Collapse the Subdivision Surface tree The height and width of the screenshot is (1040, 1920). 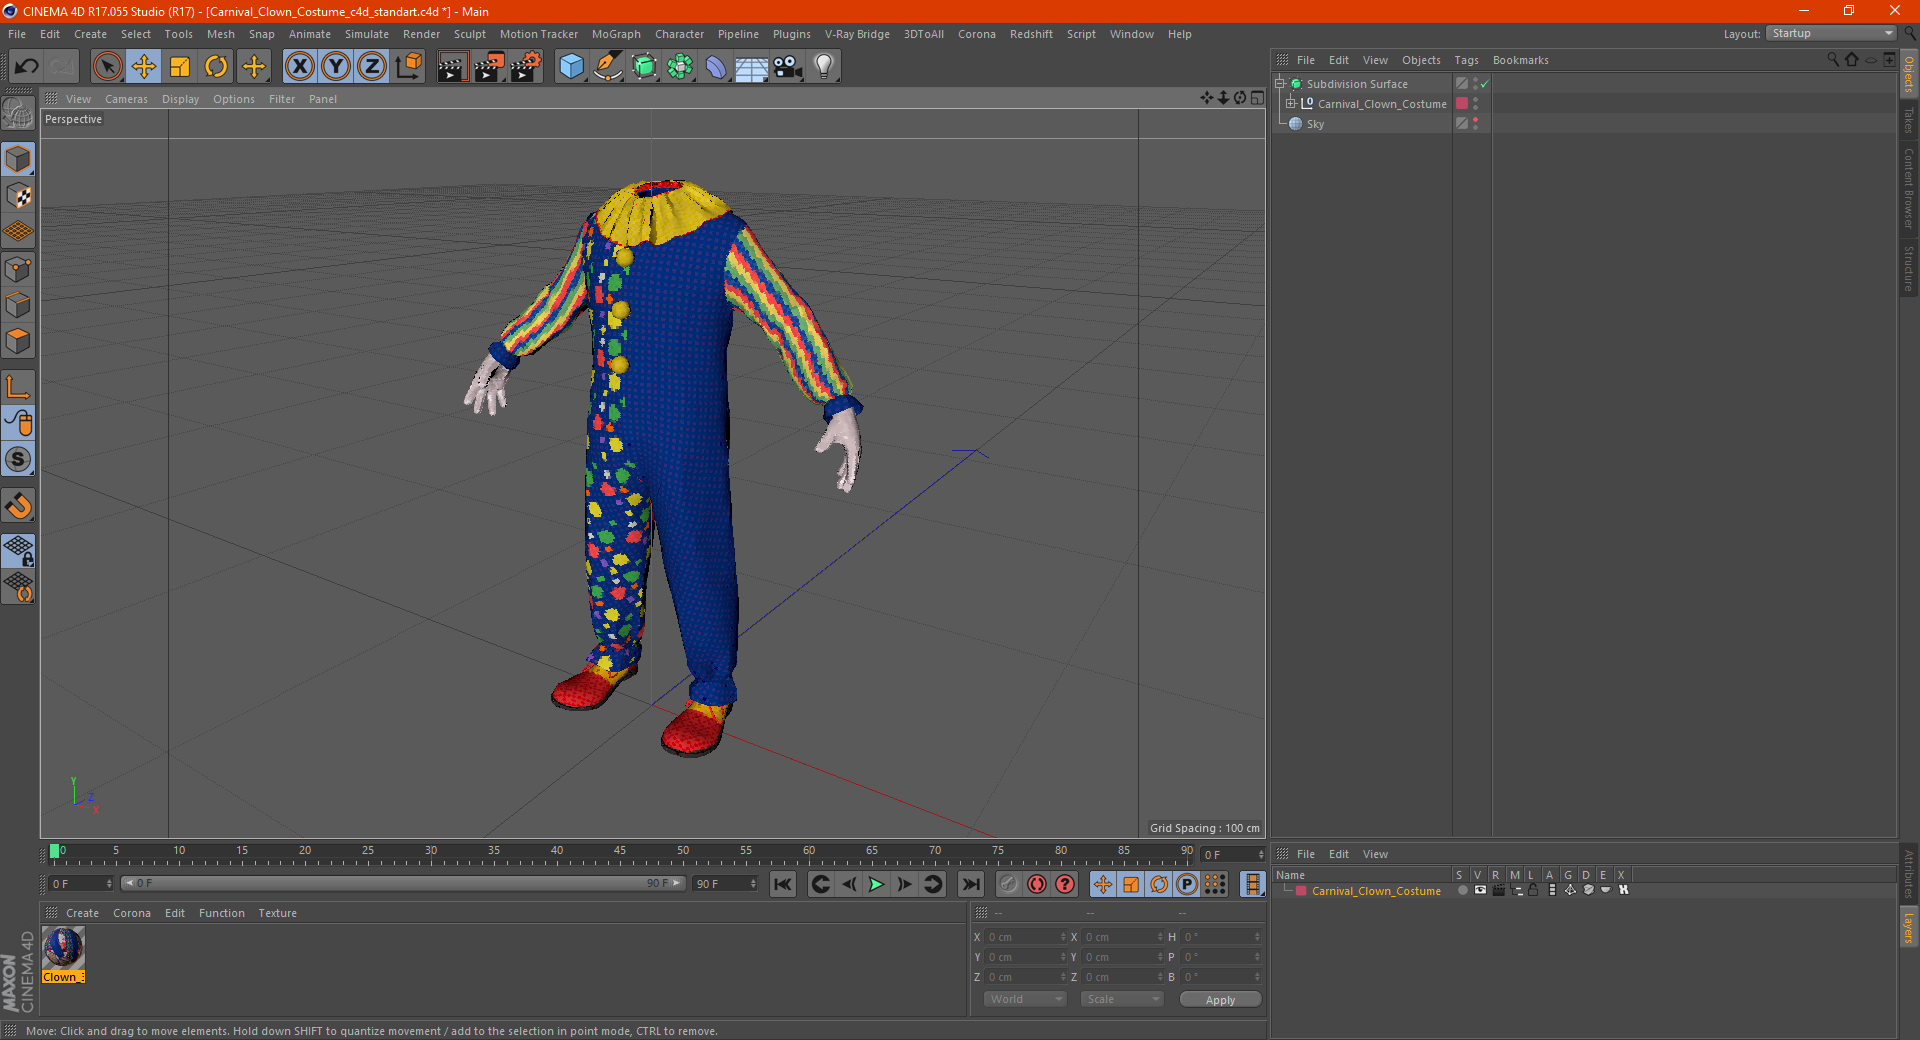click(1279, 84)
